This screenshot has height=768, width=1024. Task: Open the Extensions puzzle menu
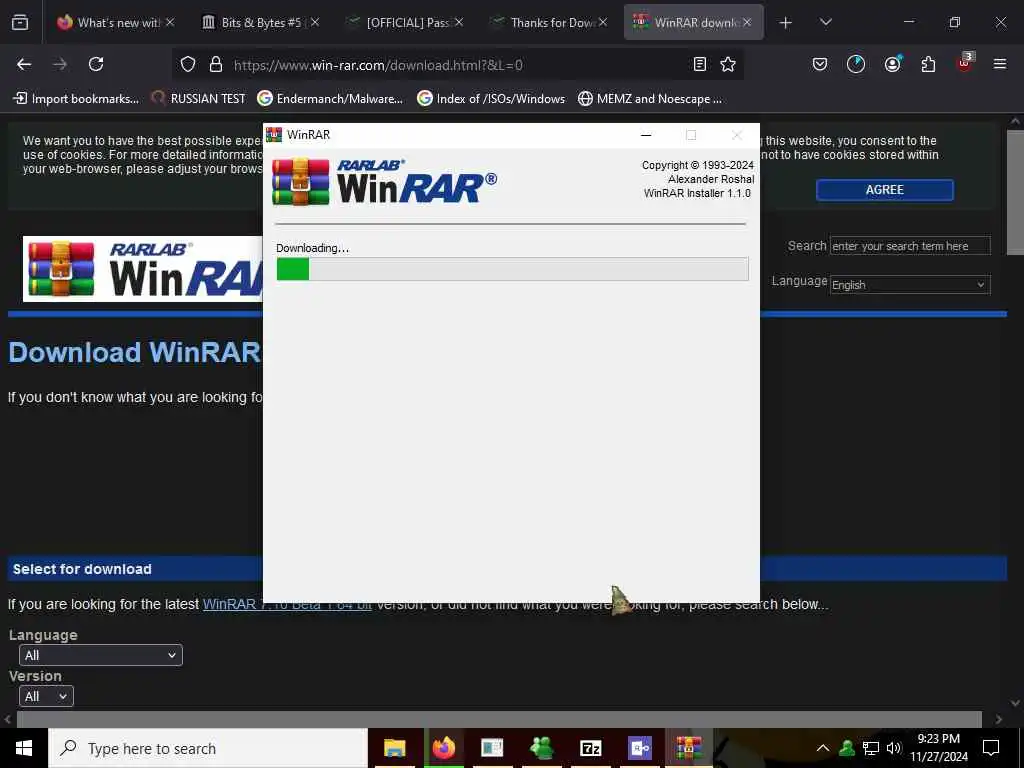coord(928,64)
